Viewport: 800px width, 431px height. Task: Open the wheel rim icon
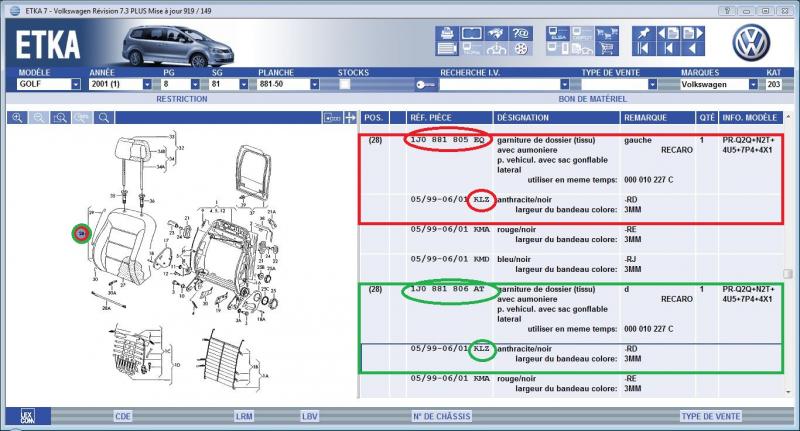(x=520, y=49)
